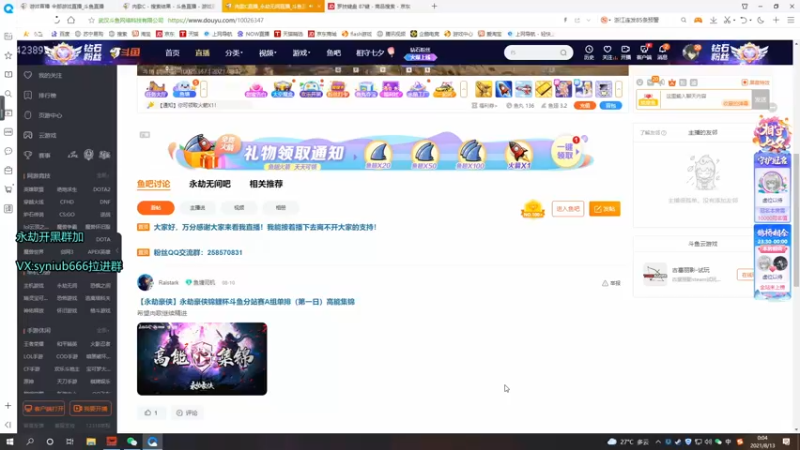Click the chat message input field
Image resolution: width=800 pixels, height=450 pixels.
[x=706, y=99]
